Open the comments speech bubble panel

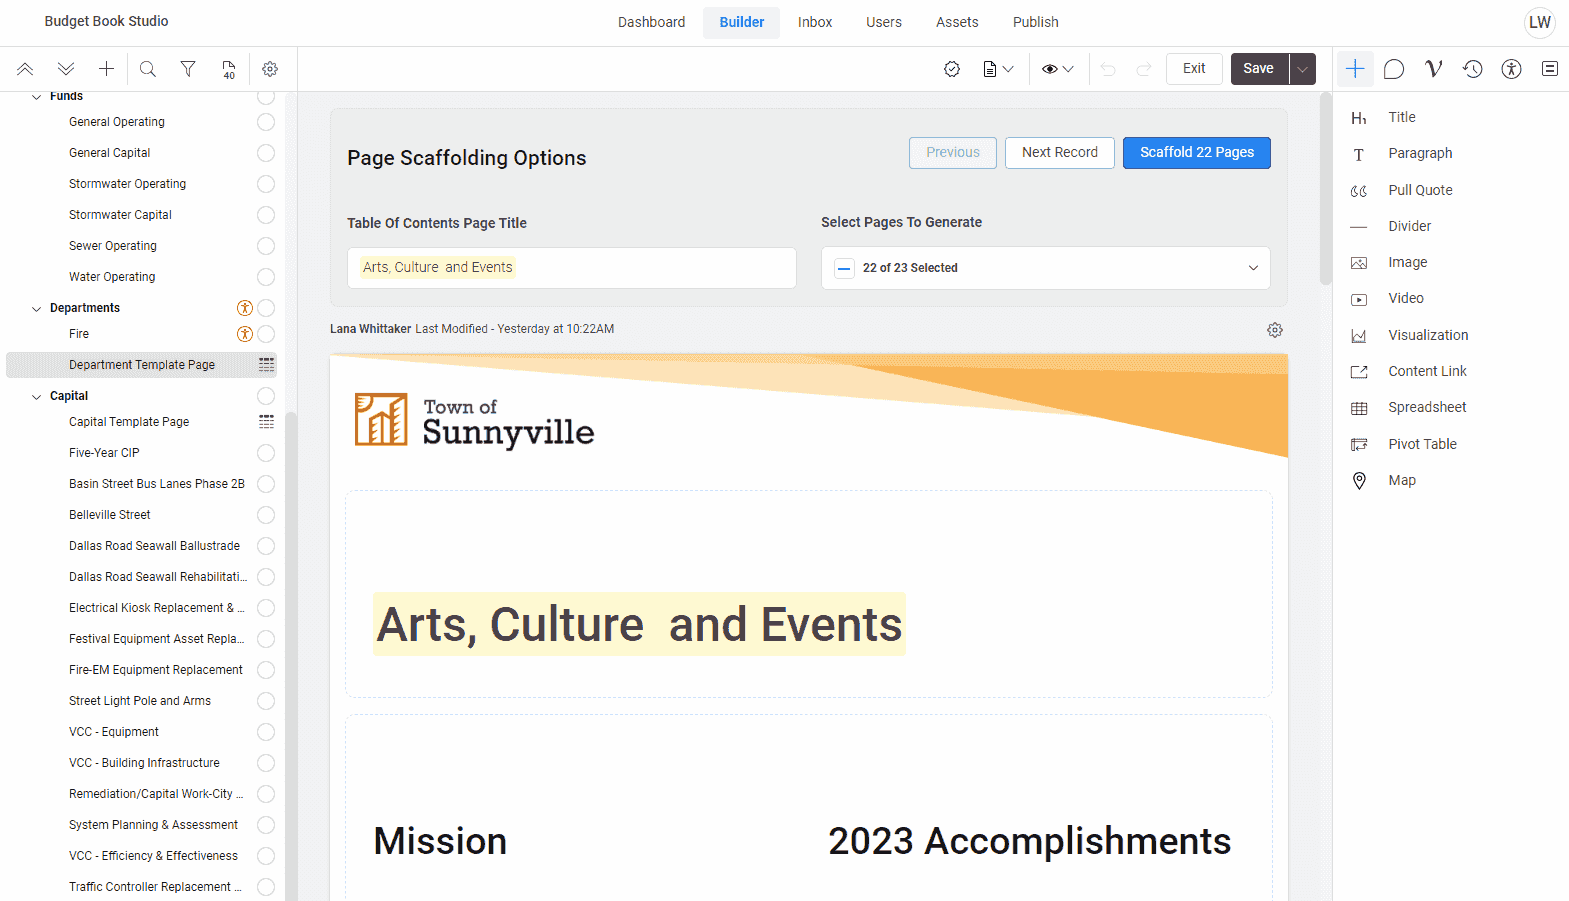1394,69
